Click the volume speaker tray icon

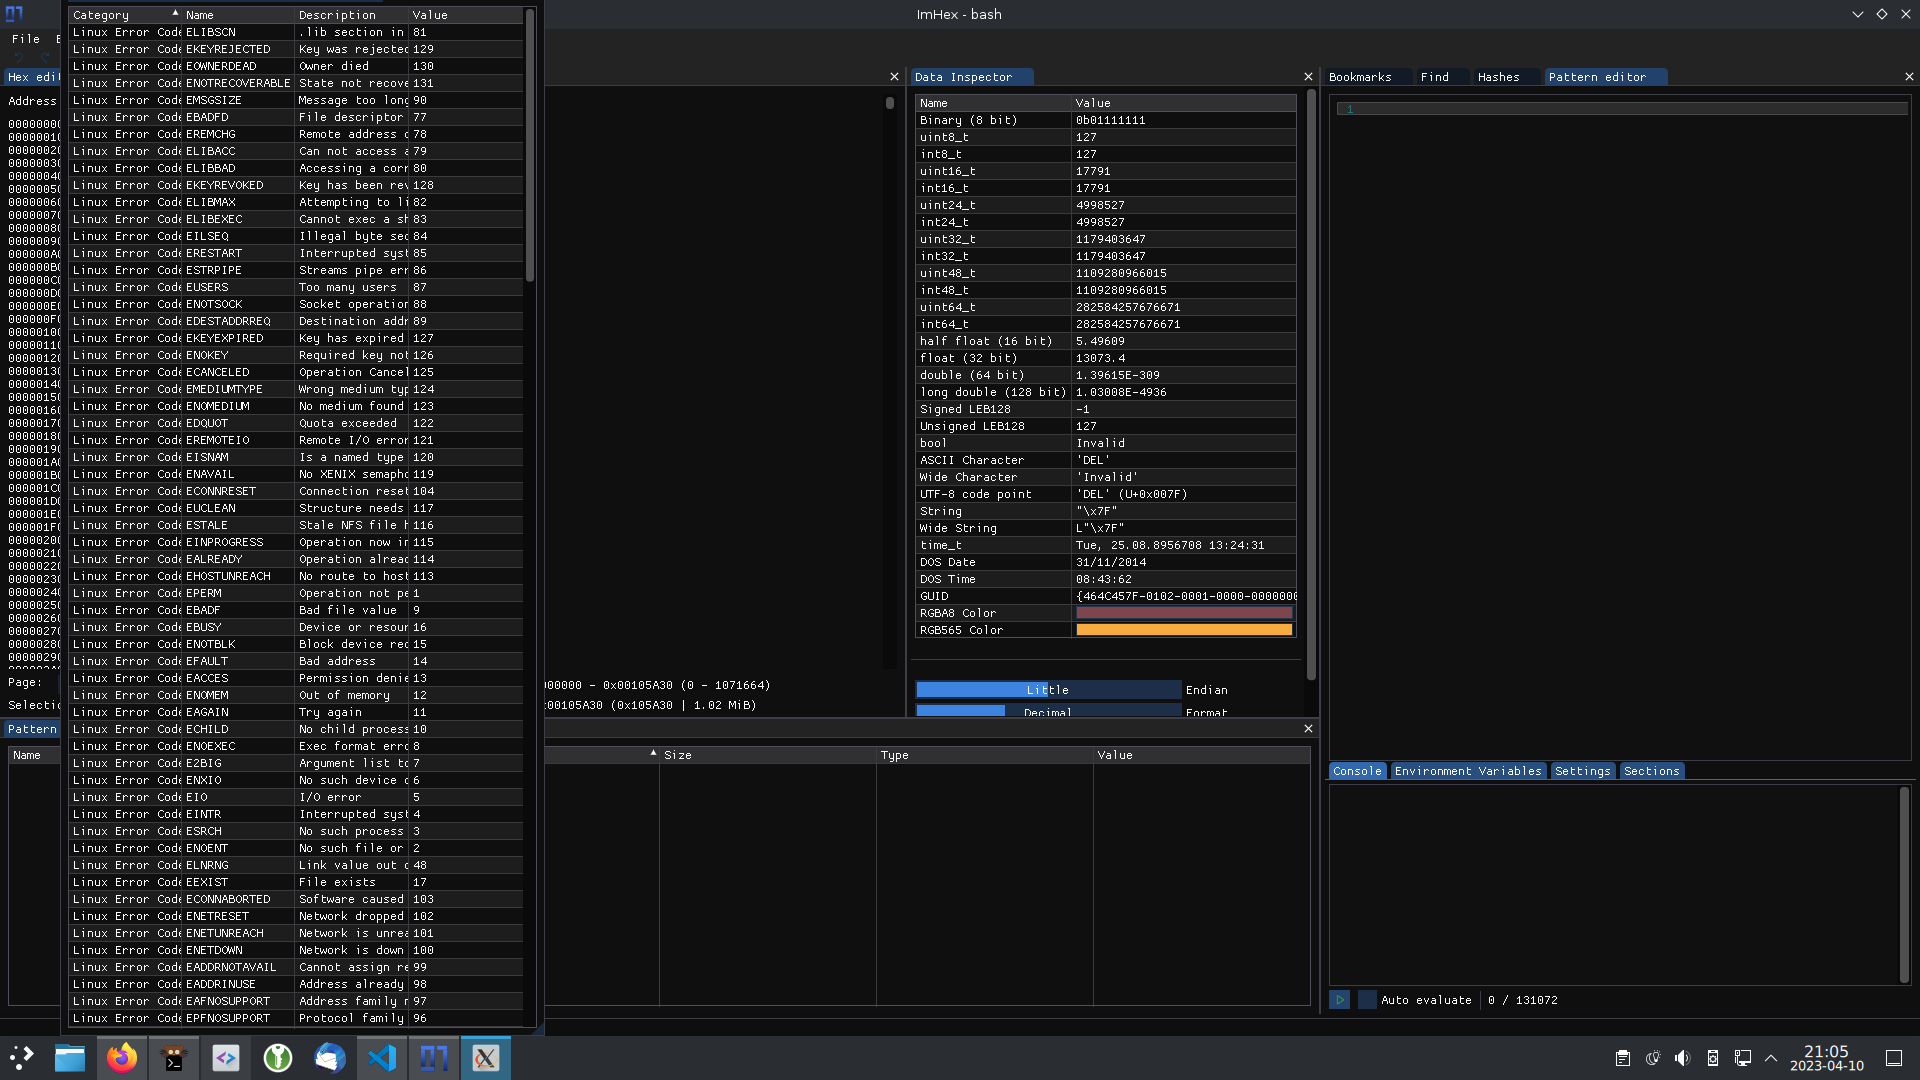click(1682, 1058)
